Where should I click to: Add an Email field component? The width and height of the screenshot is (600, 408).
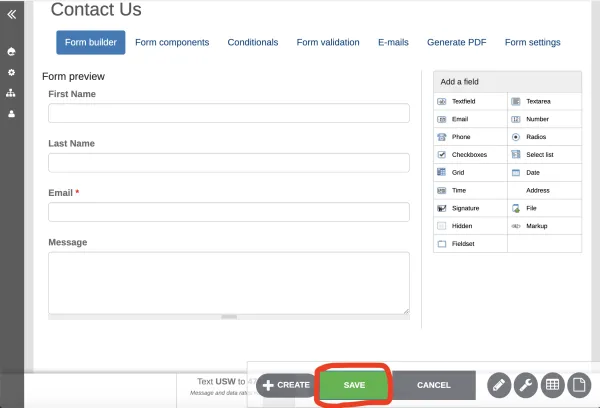click(470, 119)
